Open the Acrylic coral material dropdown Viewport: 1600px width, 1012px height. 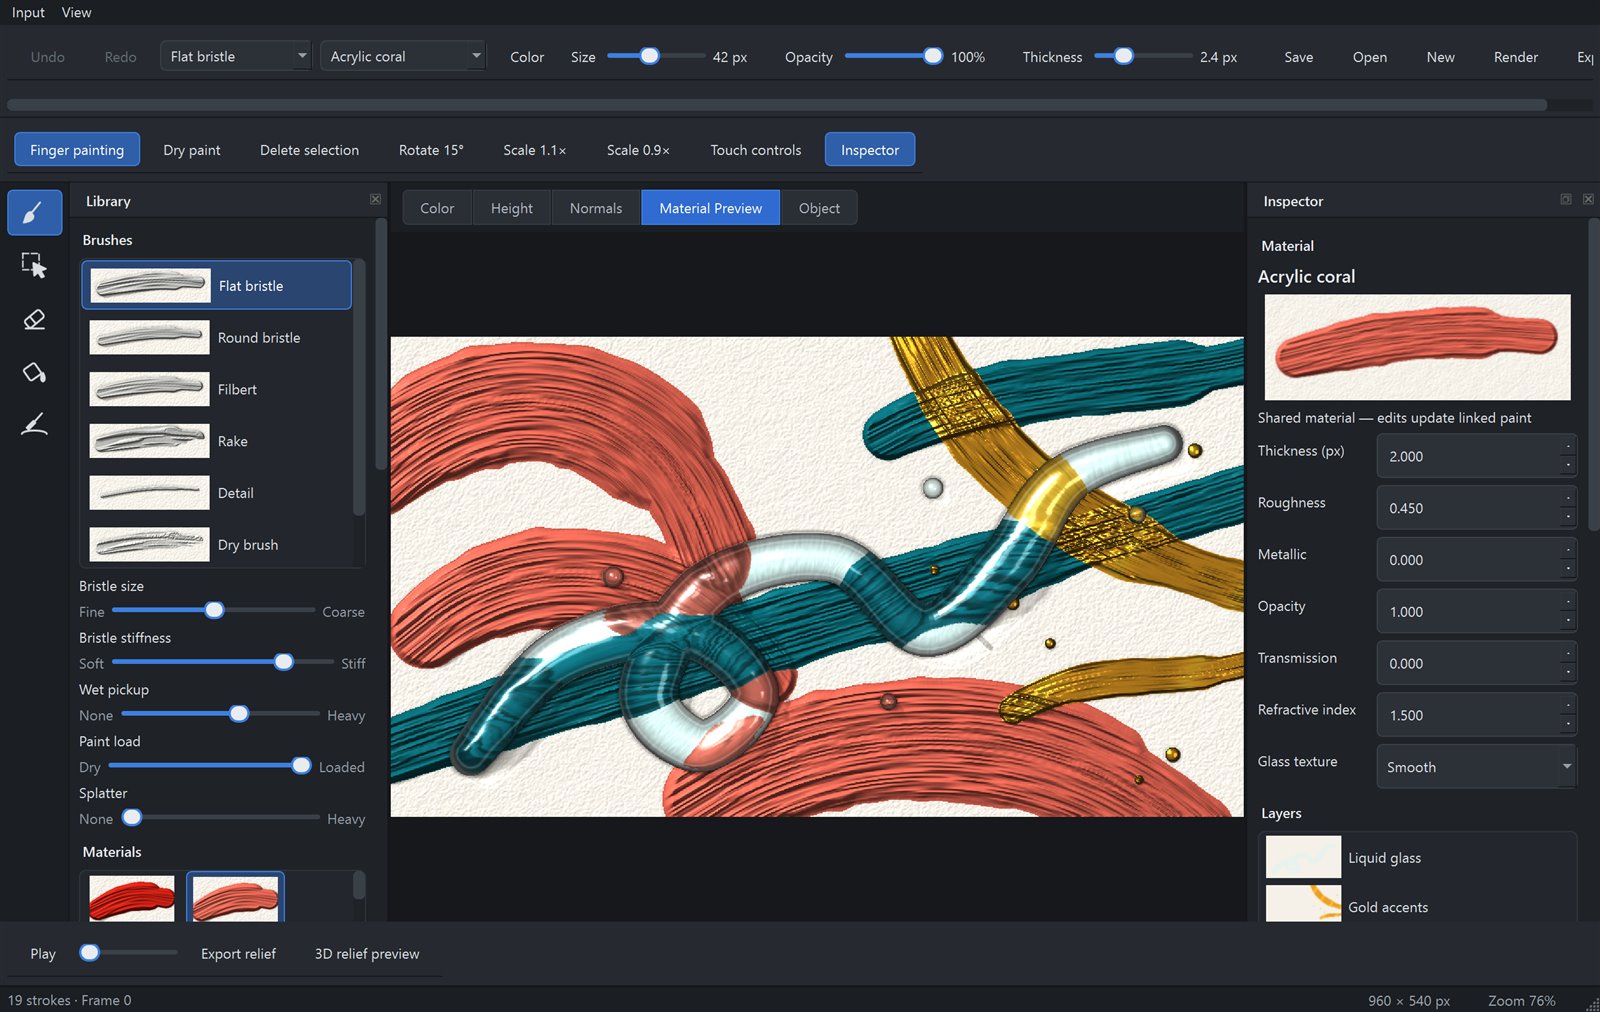[403, 56]
